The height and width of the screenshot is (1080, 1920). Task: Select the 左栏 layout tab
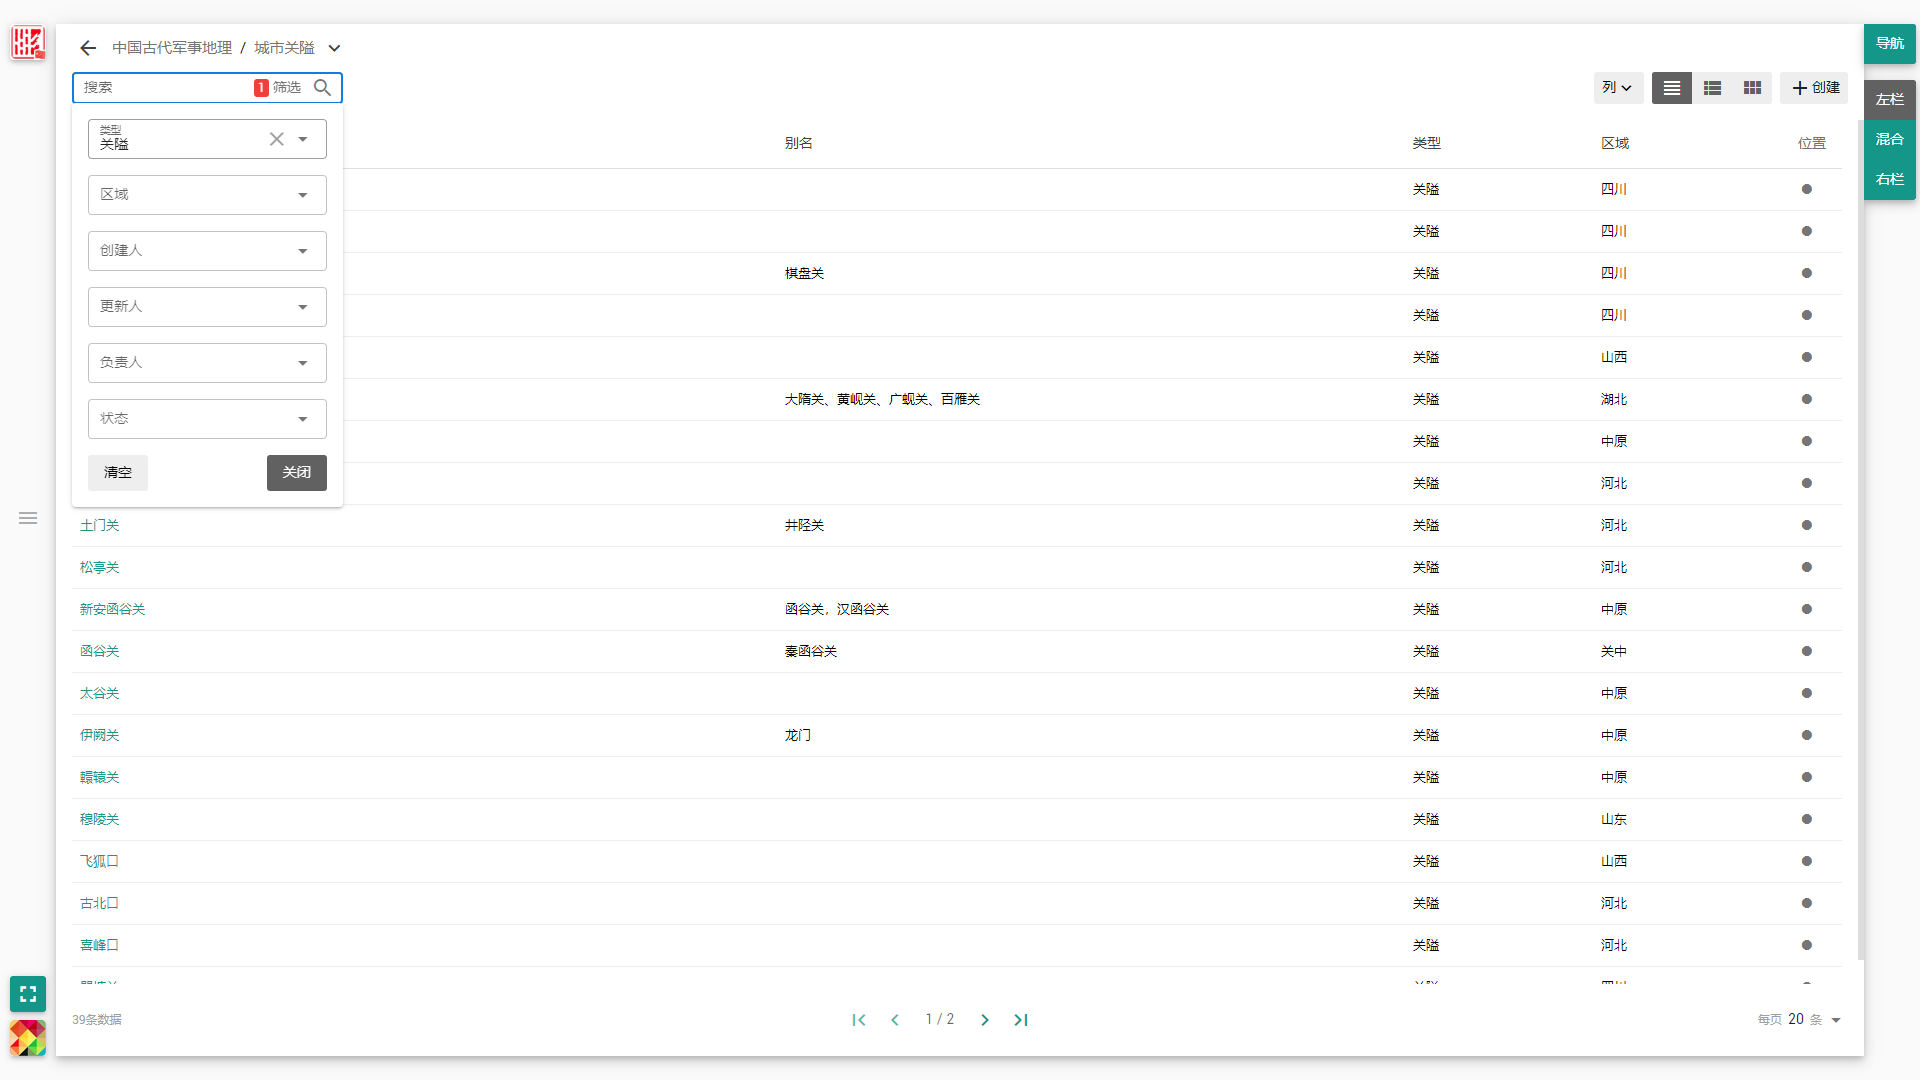point(1889,100)
